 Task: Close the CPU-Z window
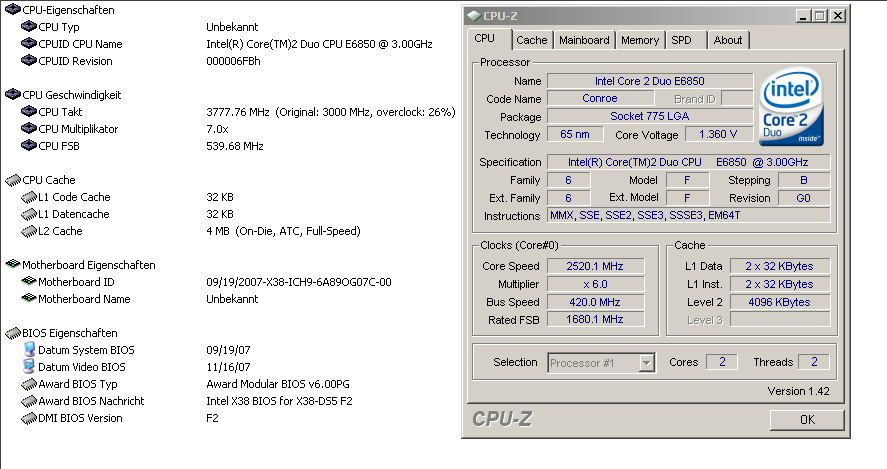pyautogui.click(x=838, y=16)
